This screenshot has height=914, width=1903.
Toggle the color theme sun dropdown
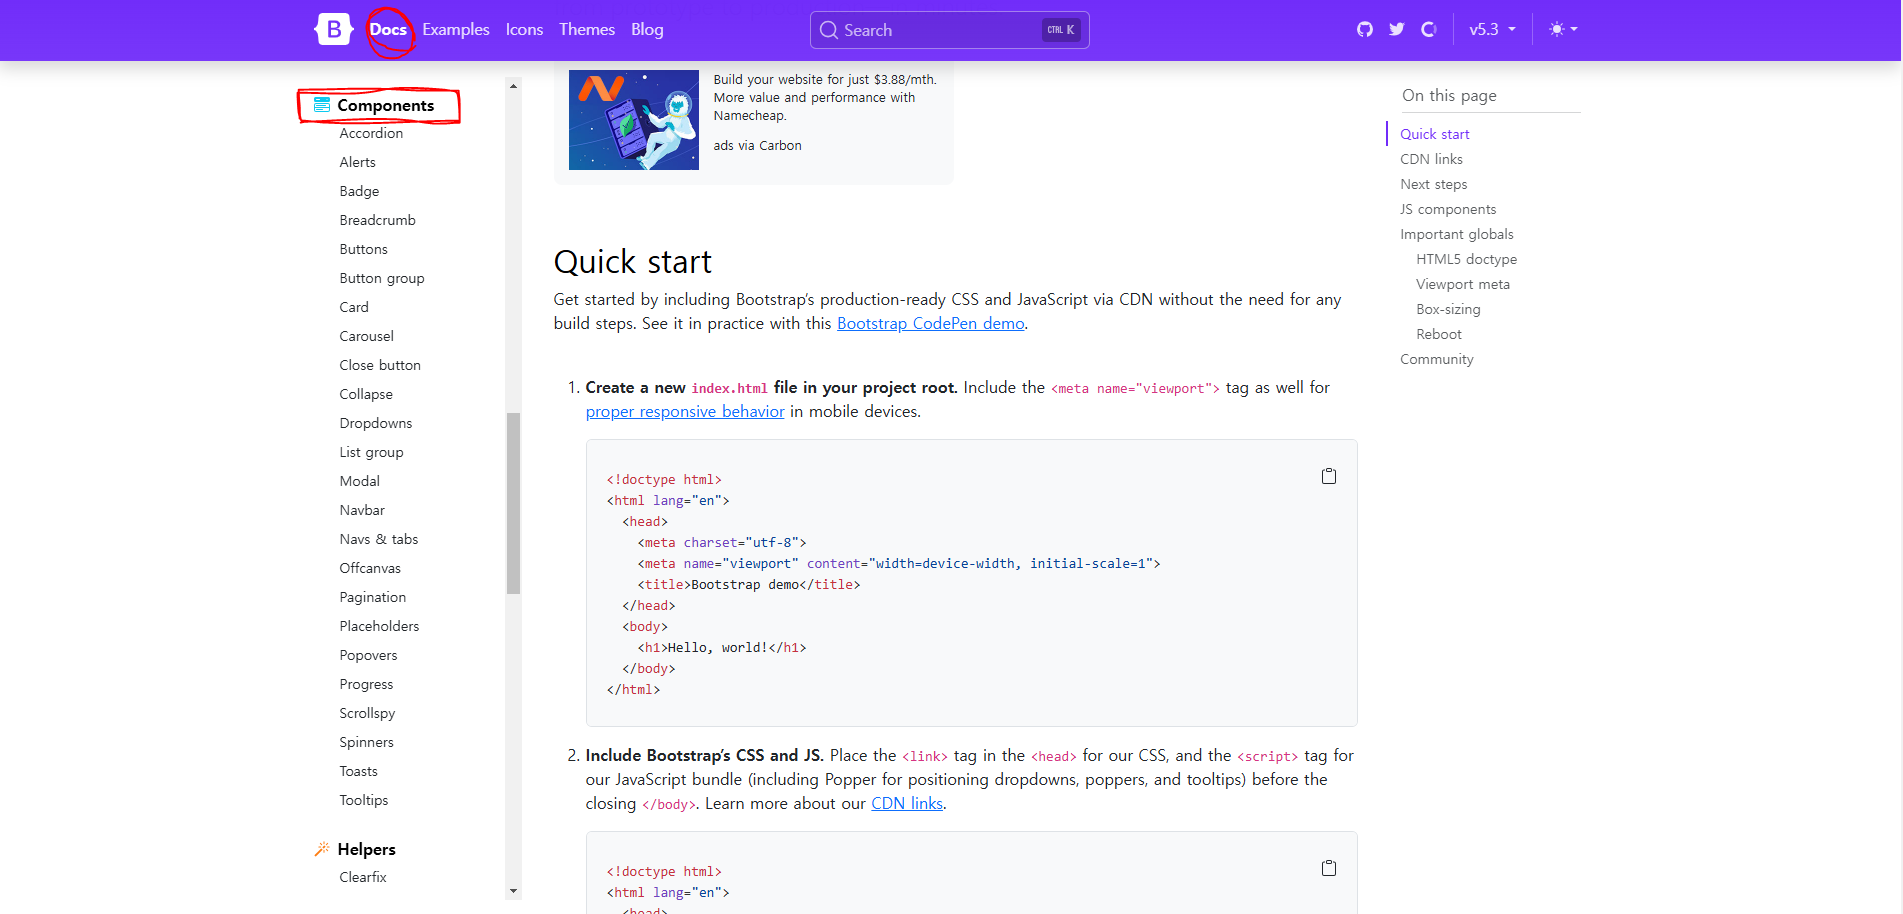pos(1563,30)
